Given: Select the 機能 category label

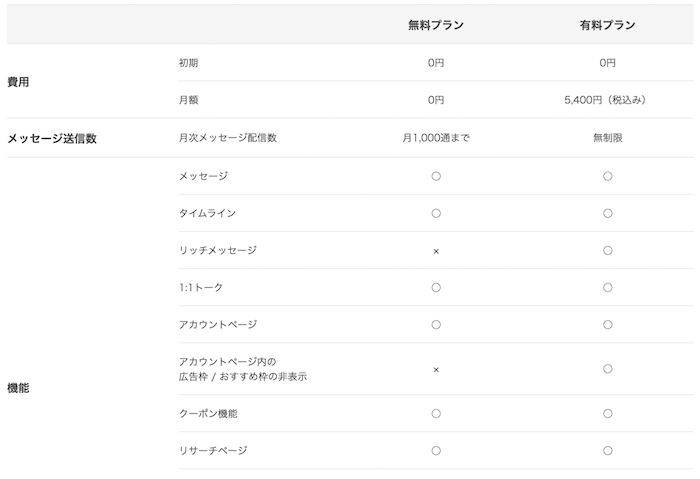Looking at the screenshot, I should pyautogui.click(x=18, y=388).
